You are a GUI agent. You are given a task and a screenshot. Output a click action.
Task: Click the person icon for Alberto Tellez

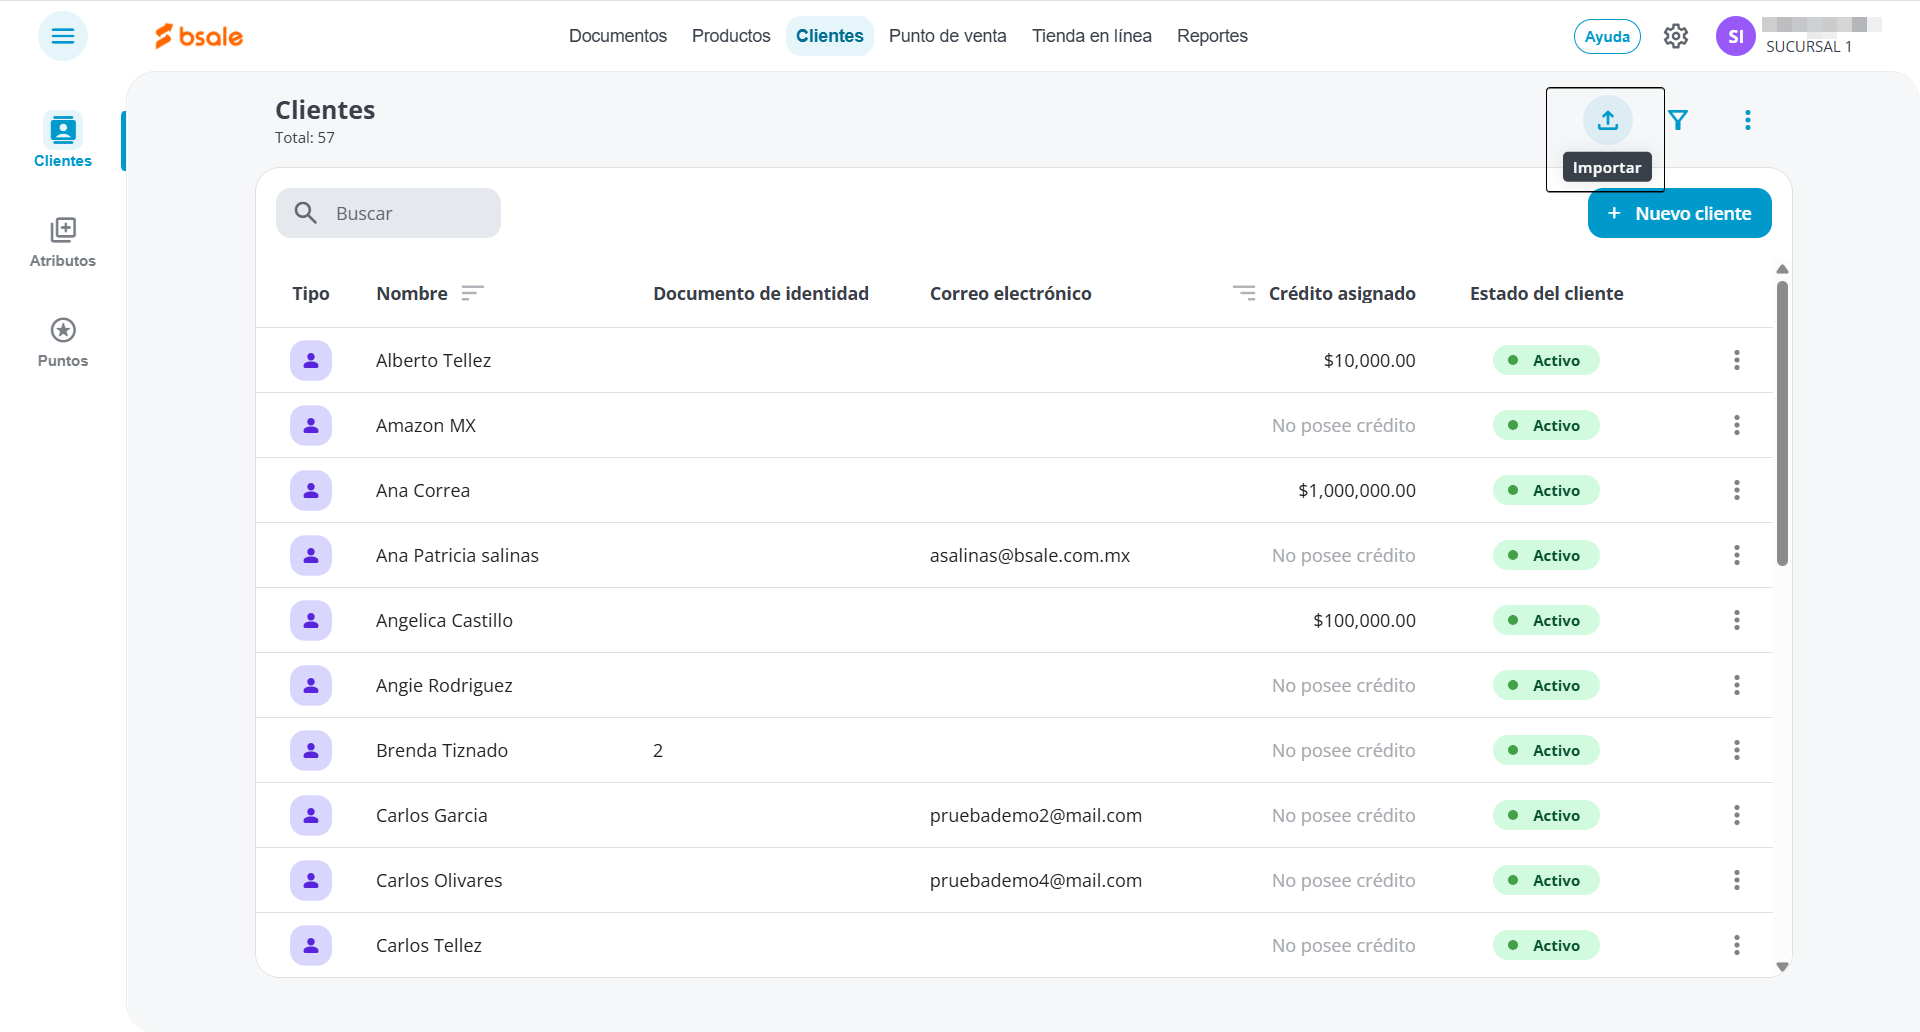pos(311,360)
